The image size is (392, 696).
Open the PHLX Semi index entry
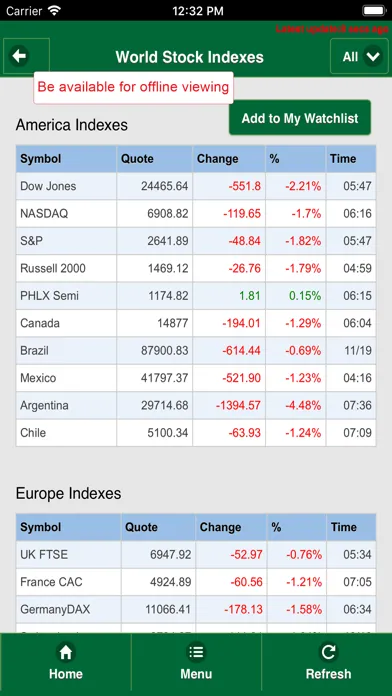coord(196,296)
